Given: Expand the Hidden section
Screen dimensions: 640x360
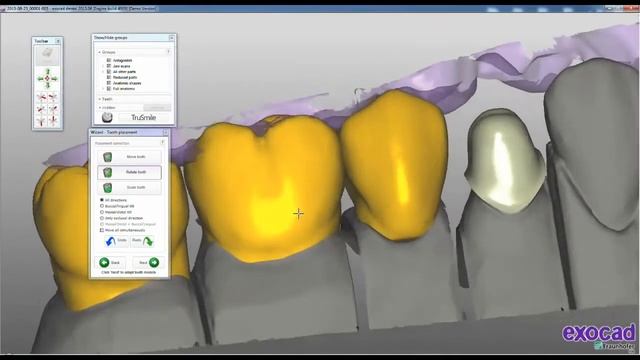Looking at the screenshot, I should pyautogui.click(x=99, y=108).
